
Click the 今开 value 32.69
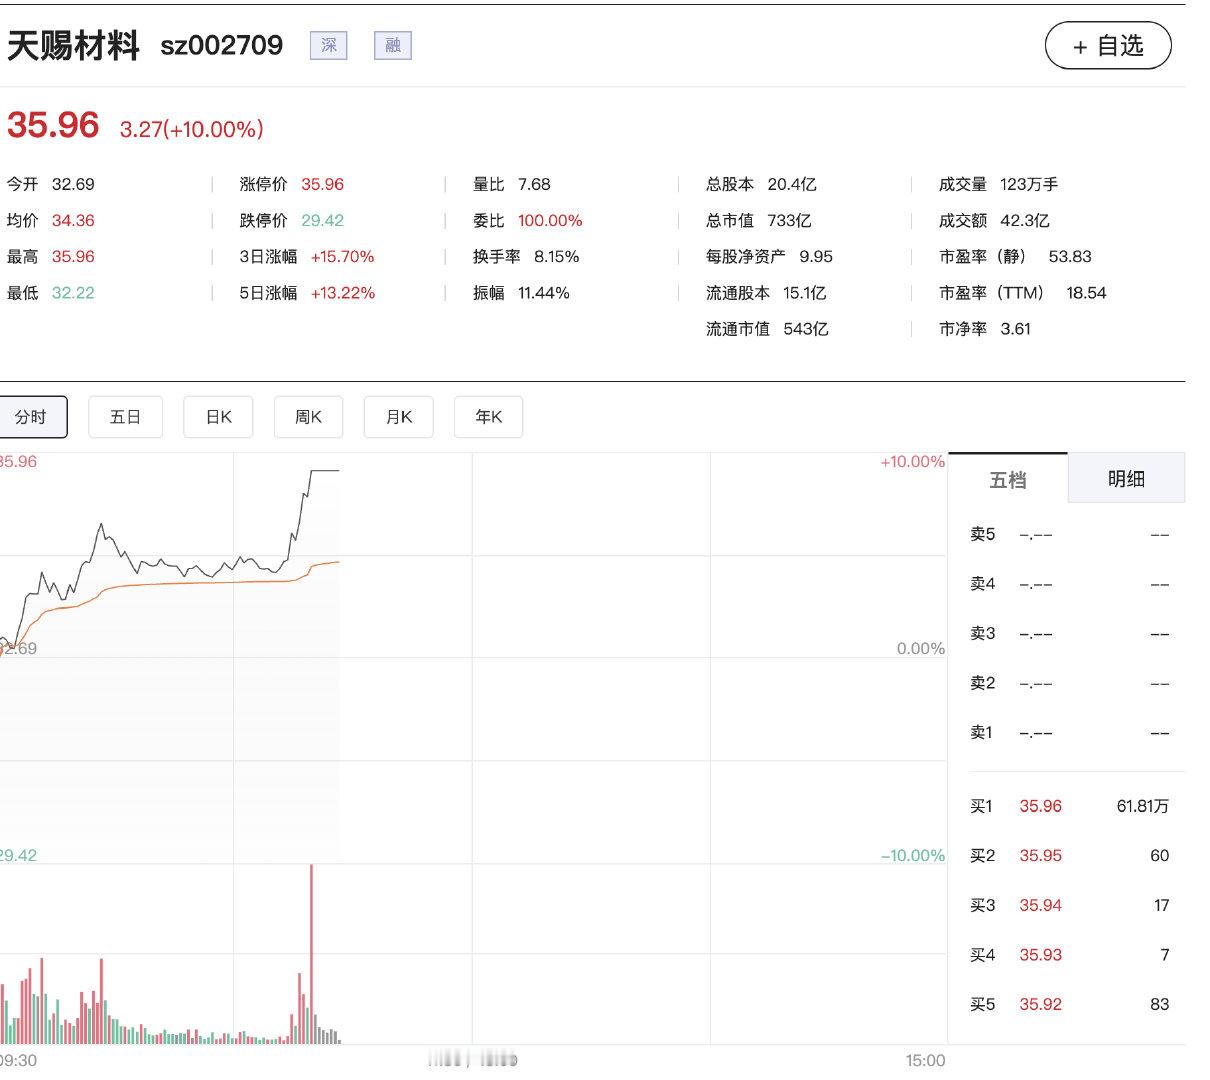click(x=73, y=184)
